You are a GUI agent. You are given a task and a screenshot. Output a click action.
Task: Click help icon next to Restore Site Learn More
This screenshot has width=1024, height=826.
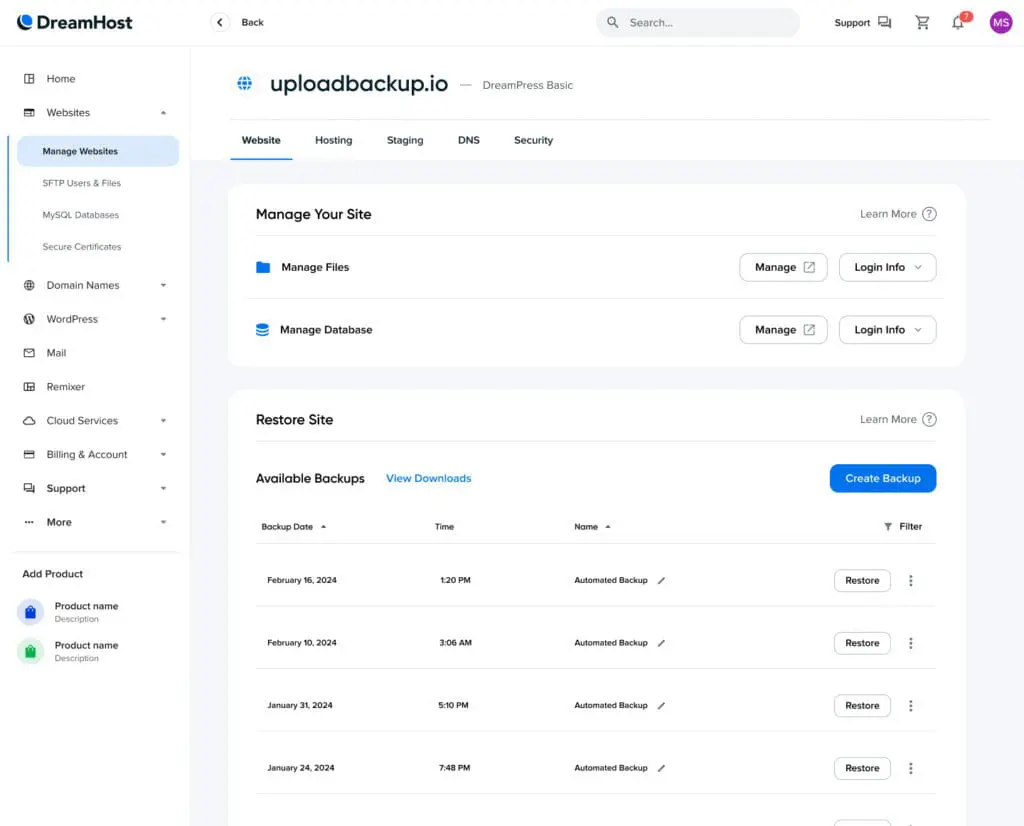pos(929,419)
